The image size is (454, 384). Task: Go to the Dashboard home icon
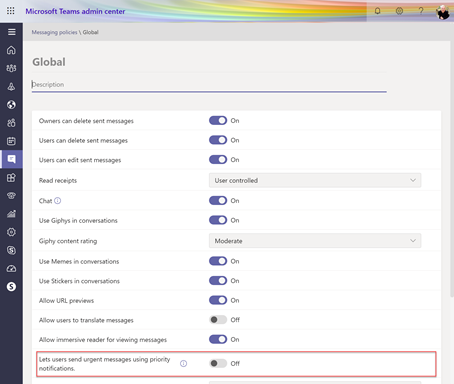pos(11,50)
